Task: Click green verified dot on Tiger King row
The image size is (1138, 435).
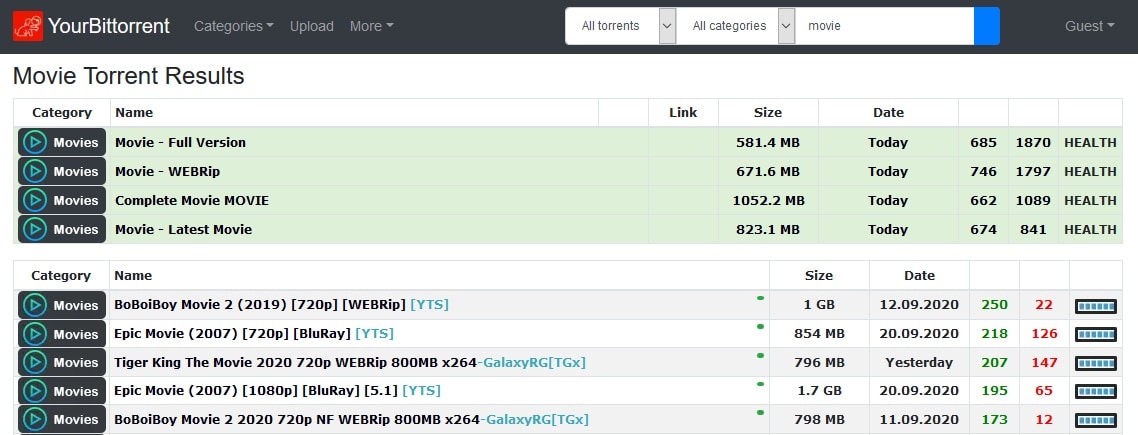Action: click(x=760, y=355)
